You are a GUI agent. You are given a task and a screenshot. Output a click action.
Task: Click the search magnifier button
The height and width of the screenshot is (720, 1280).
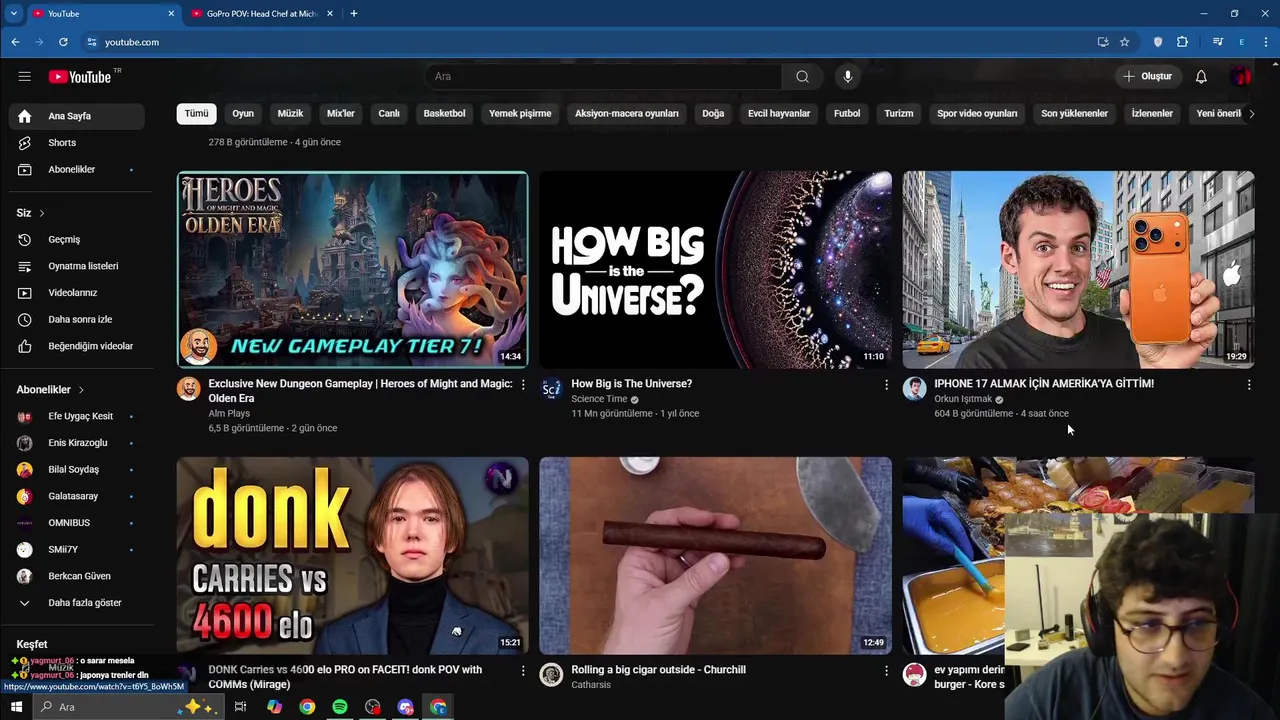pyautogui.click(x=802, y=77)
